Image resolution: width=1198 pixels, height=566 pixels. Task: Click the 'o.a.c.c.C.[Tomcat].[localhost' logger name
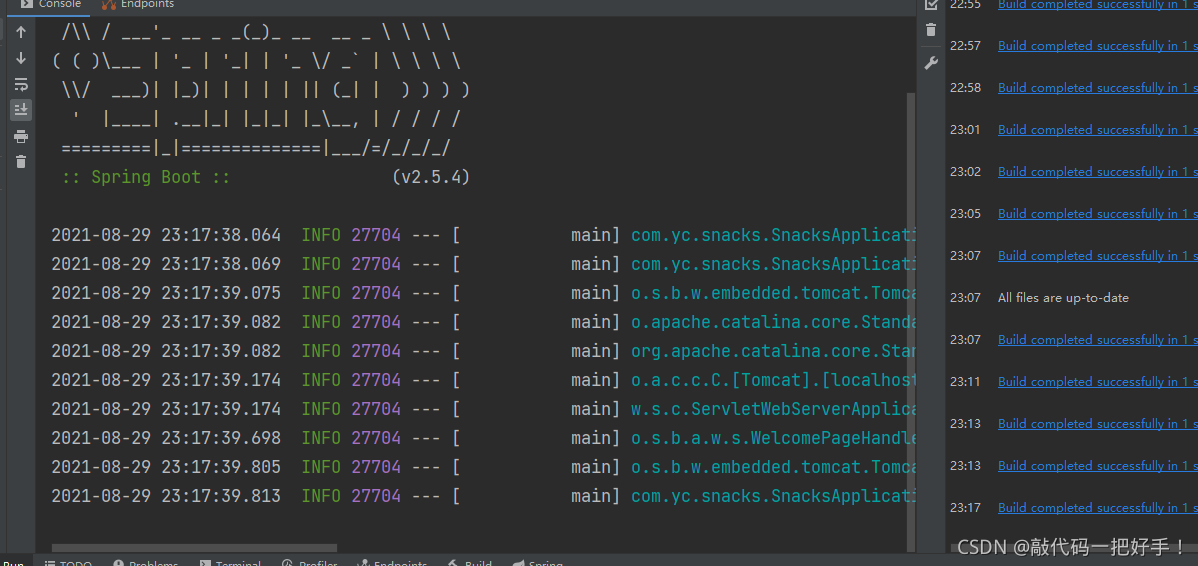(x=773, y=380)
